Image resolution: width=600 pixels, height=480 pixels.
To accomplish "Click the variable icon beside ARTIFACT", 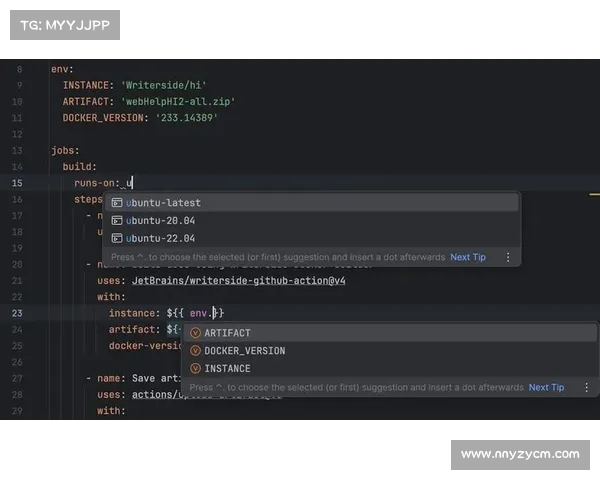I will [x=195, y=333].
